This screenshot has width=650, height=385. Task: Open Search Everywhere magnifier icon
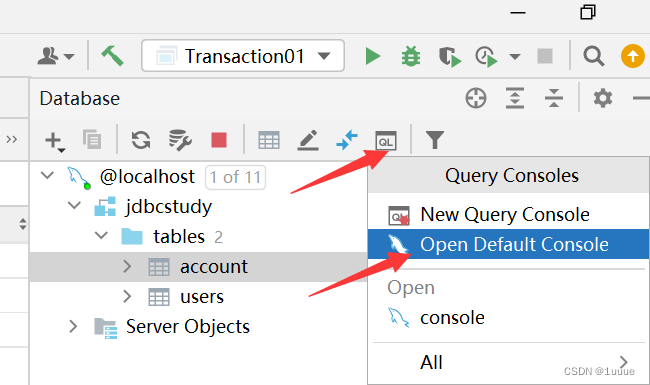(593, 56)
